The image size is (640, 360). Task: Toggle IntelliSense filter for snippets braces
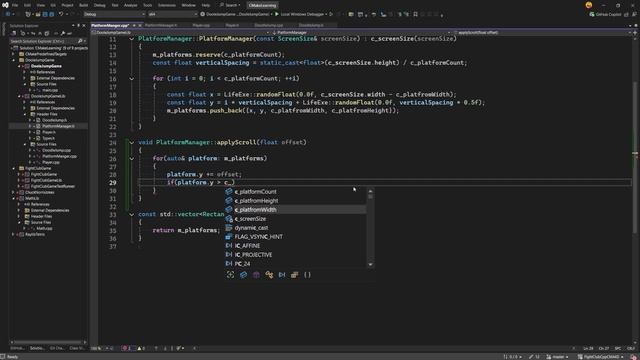coord(307,275)
